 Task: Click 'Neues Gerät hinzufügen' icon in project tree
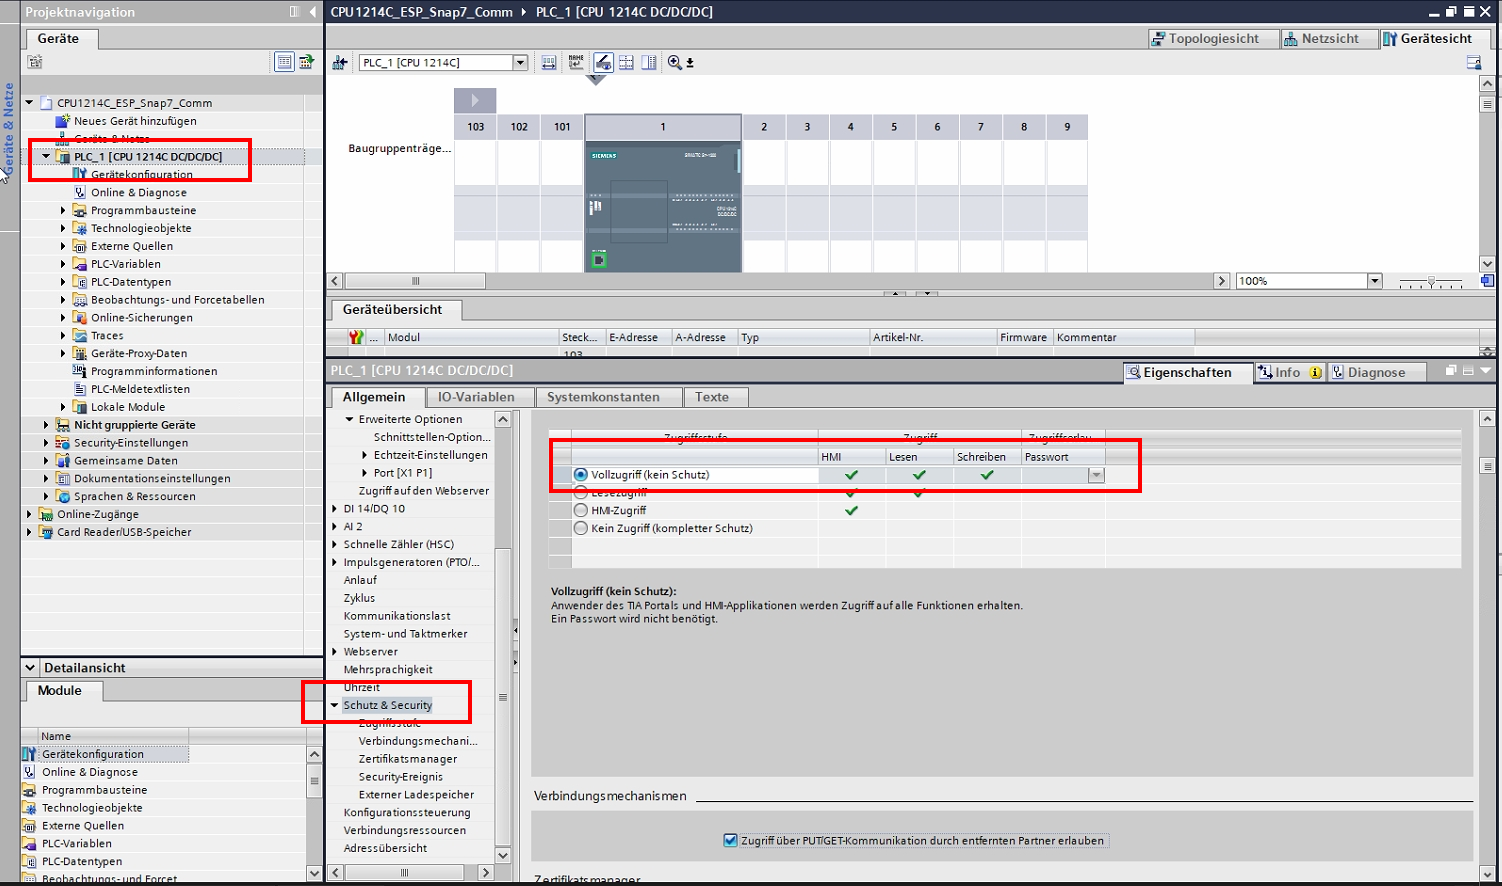(x=62, y=121)
